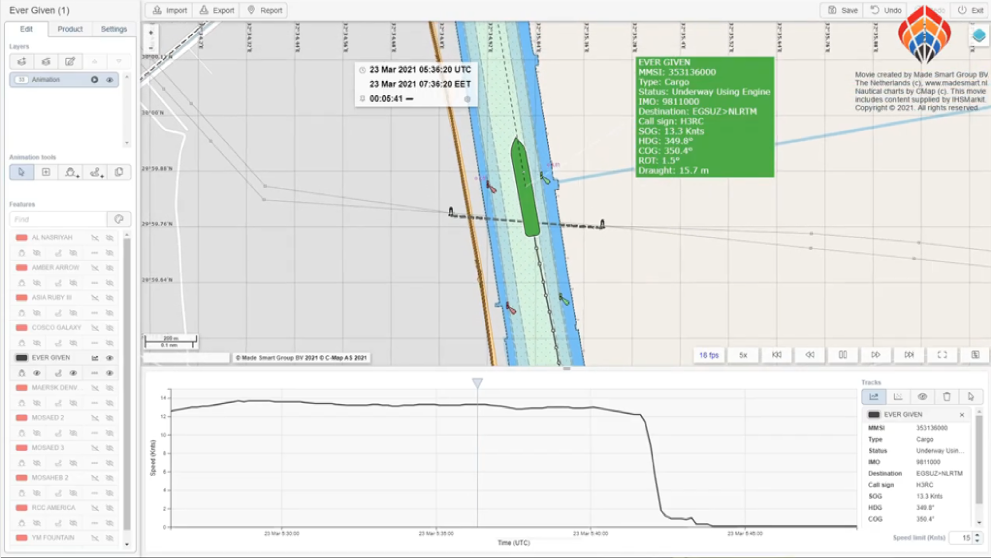Click EVER GIVEN chart icon in features
The width and height of the screenshot is (991, 558).
coord(95,358)
